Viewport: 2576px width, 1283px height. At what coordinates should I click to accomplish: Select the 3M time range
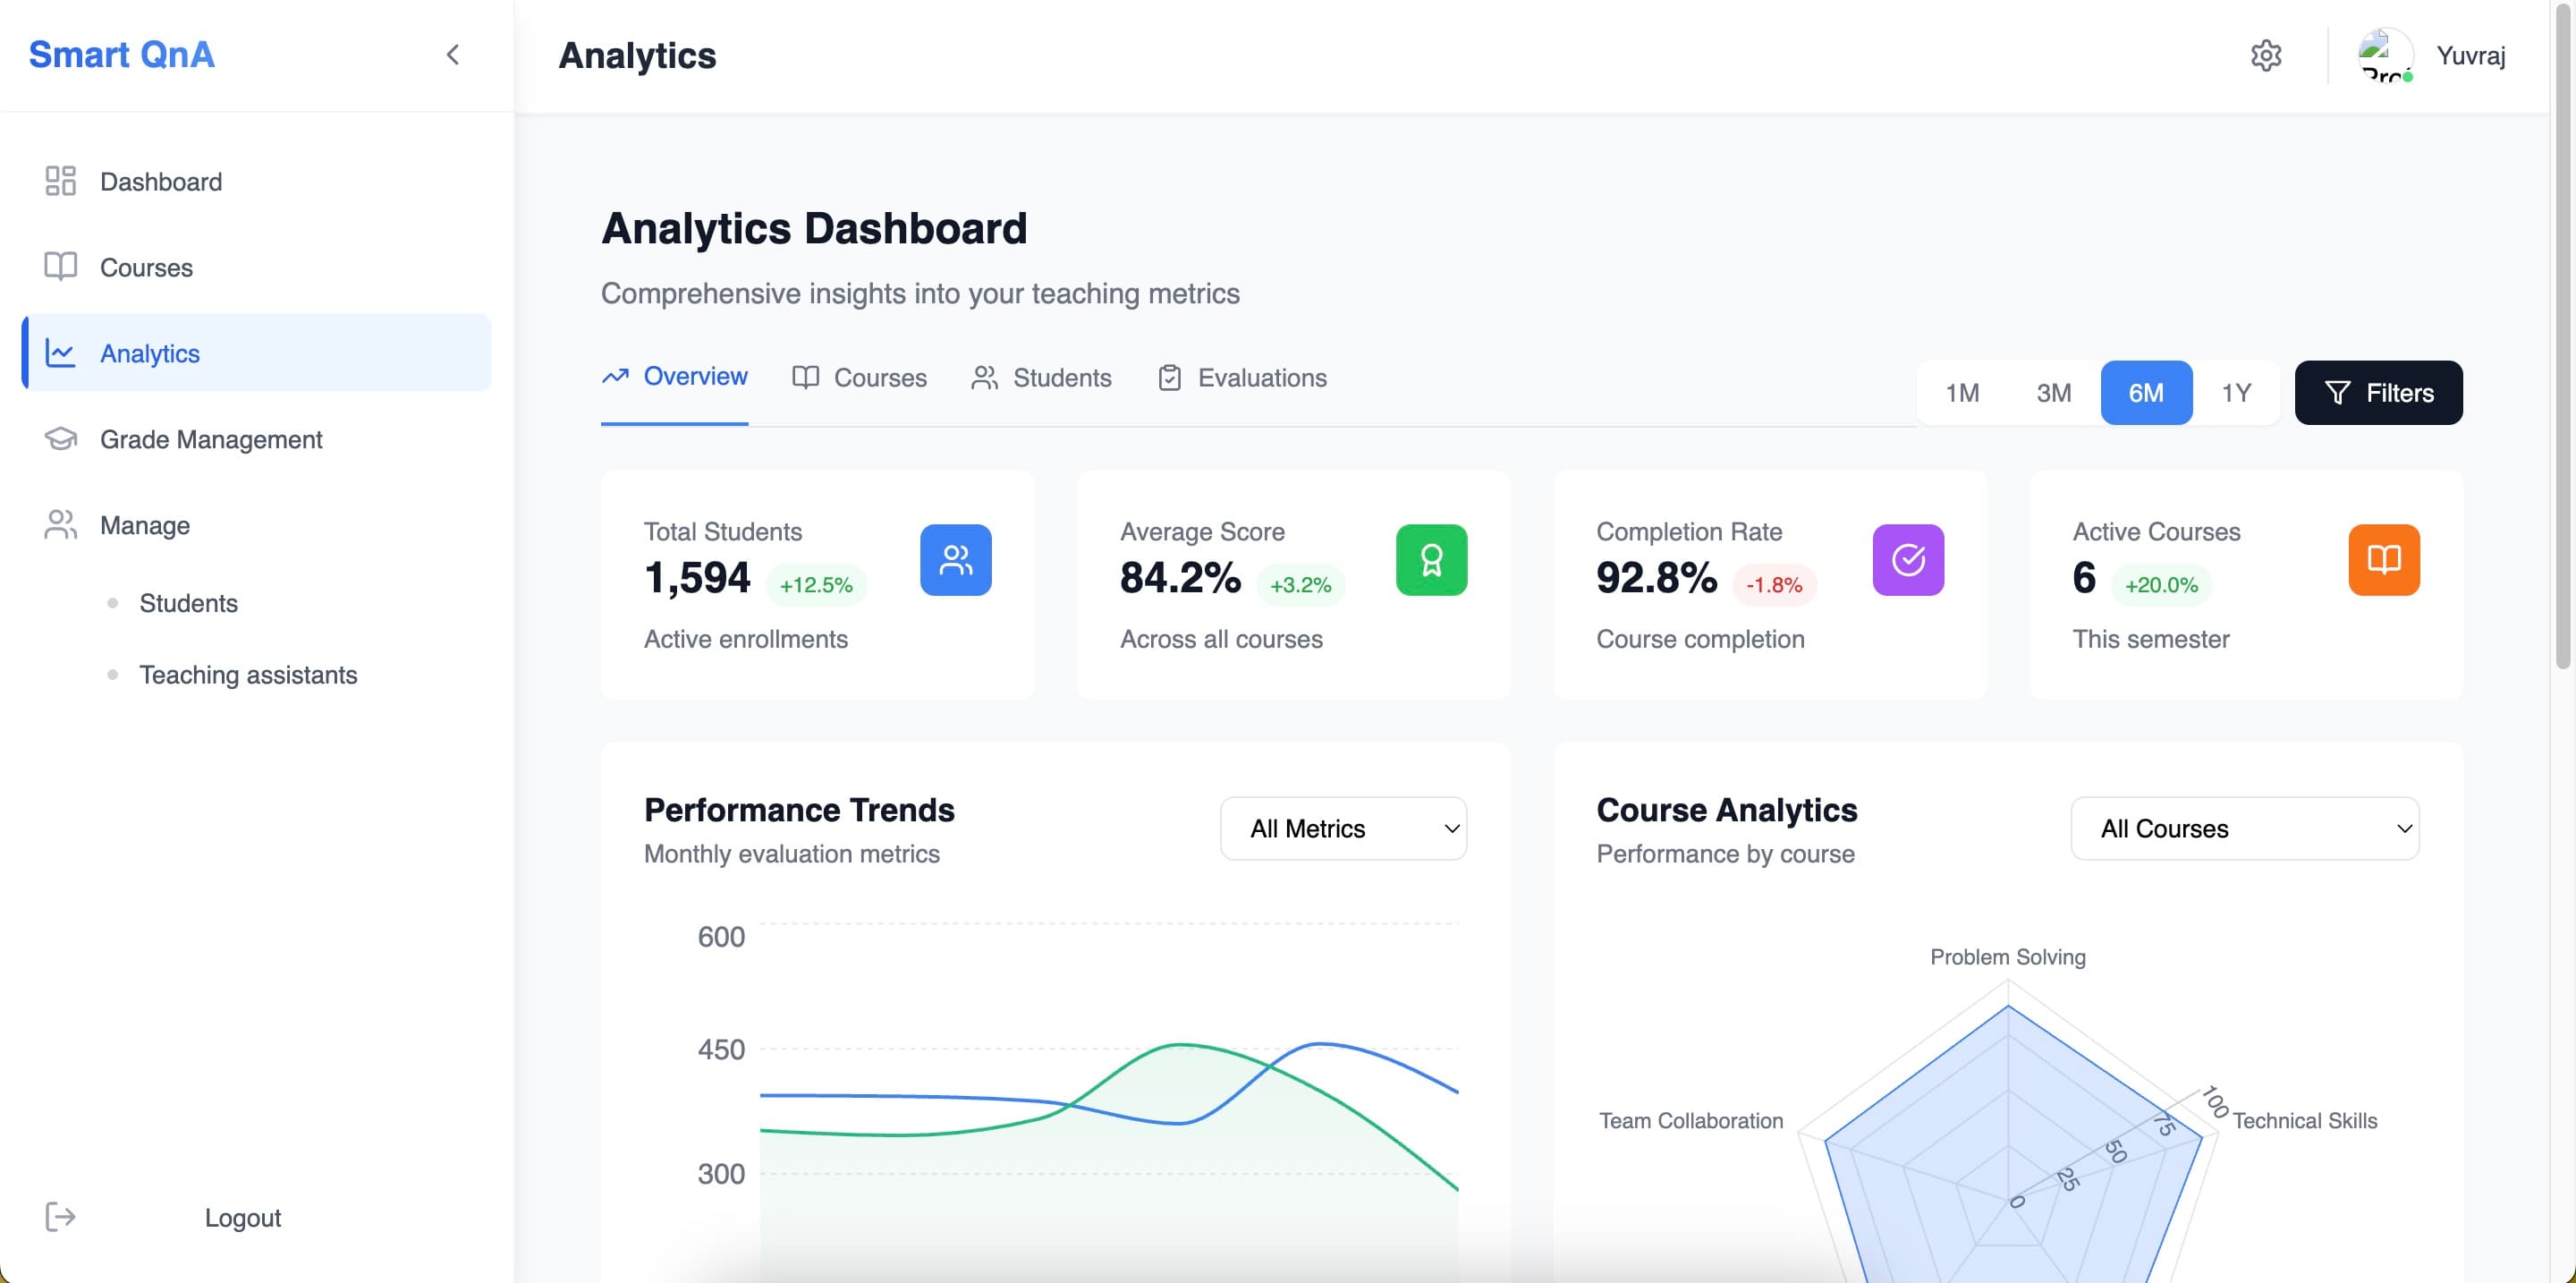coord(2054,393)
